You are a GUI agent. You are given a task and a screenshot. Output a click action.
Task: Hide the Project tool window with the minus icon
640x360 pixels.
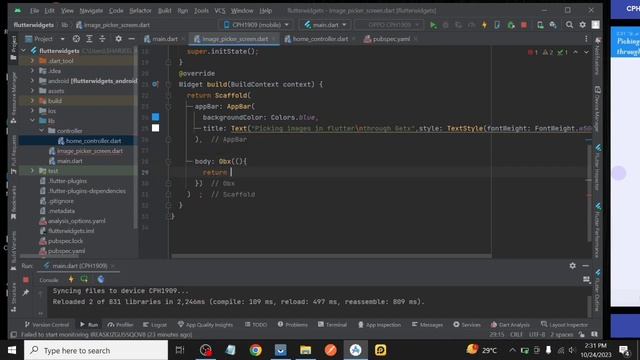click(131, 39)
